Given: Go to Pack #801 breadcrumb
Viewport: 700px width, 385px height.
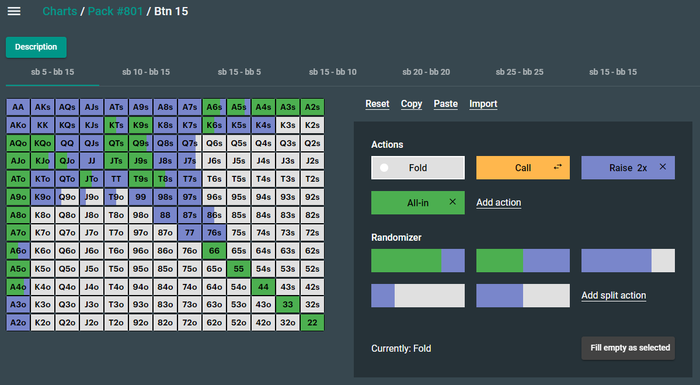Looking at the screenshot, I should [x=115, y=11].
